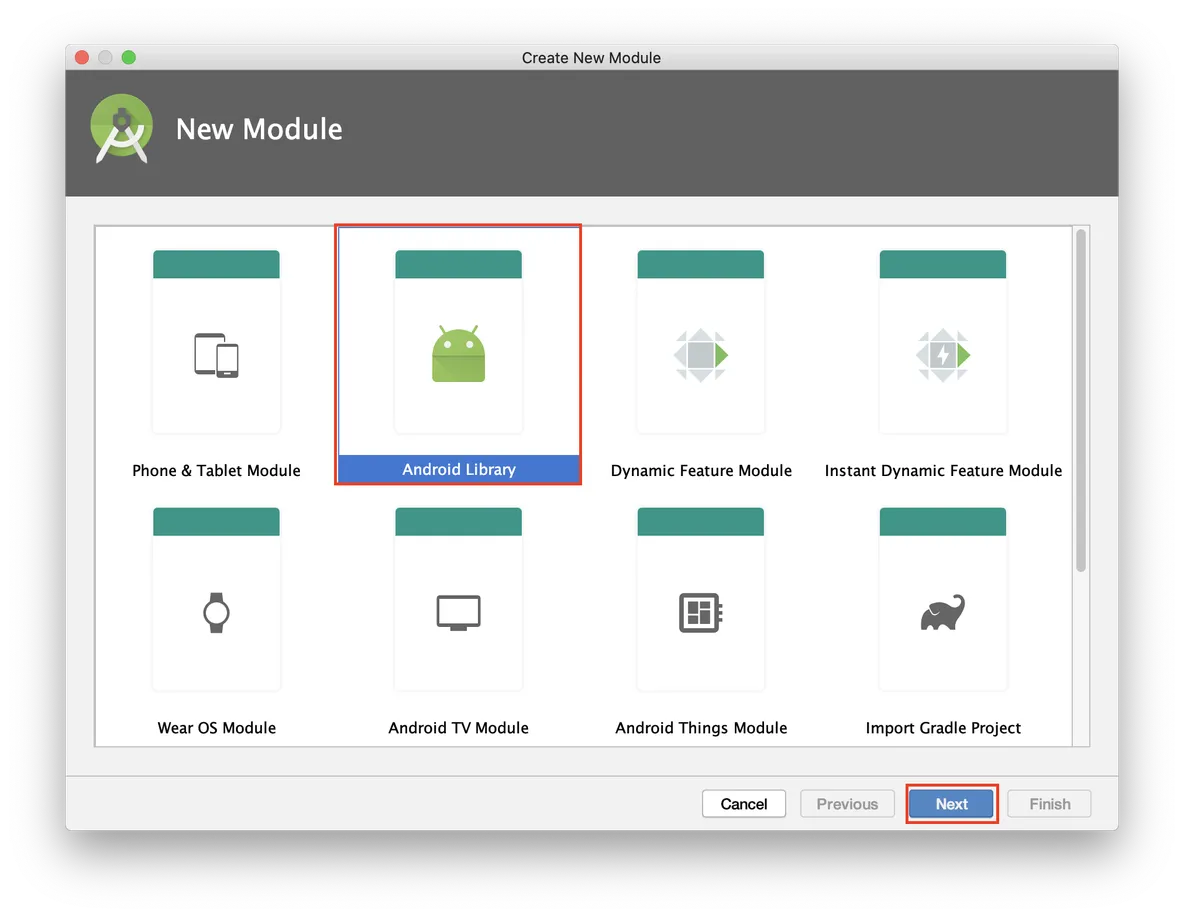
Task: Click the Finish button
Action: 1050,804
